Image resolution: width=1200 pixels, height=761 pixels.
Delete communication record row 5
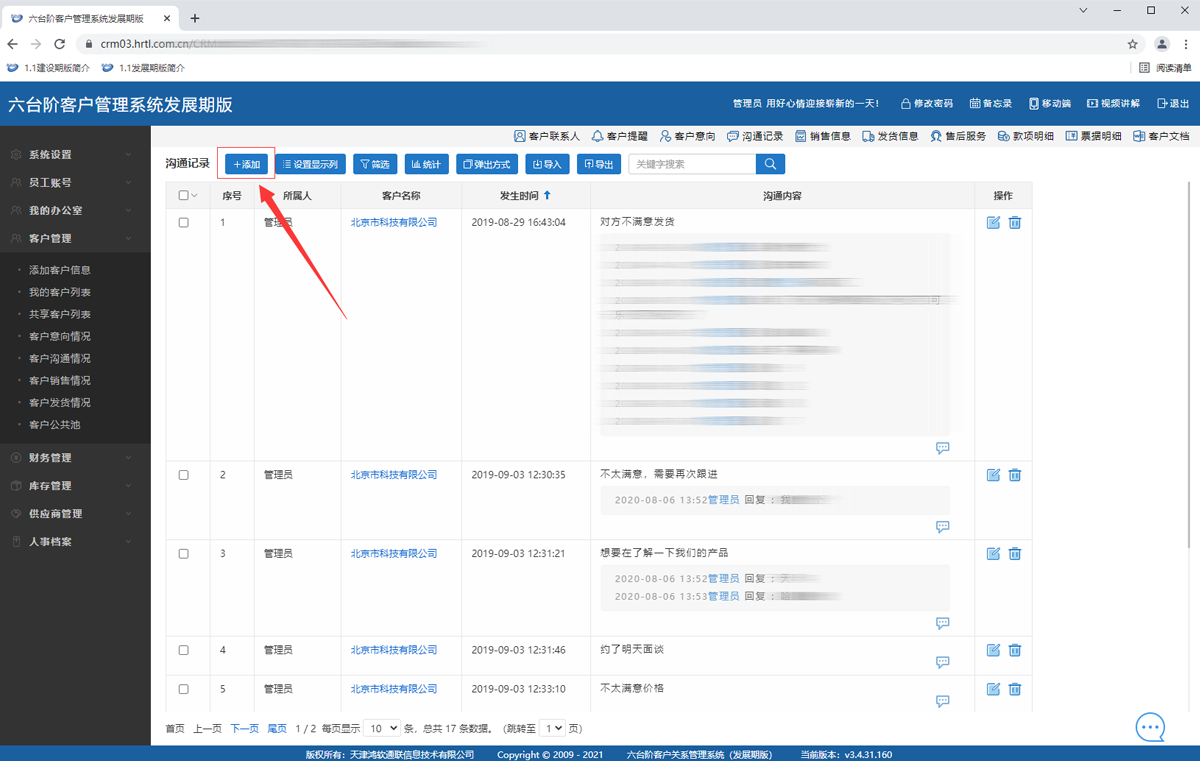pos(1015,689)
